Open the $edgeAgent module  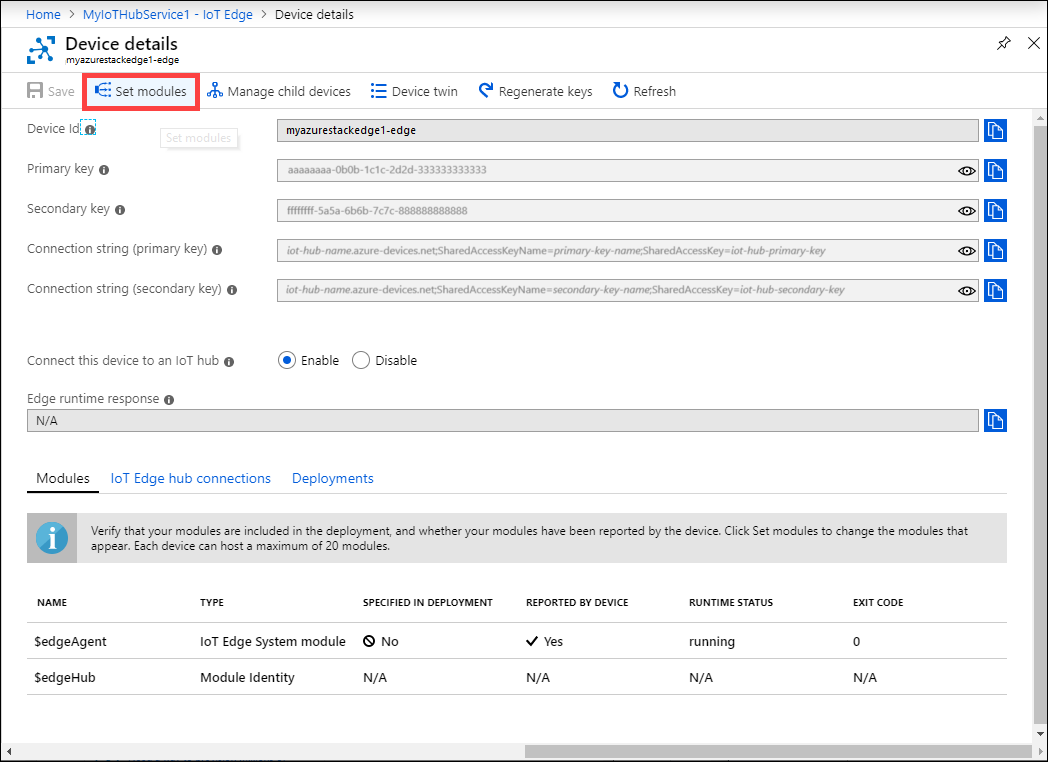70,642
